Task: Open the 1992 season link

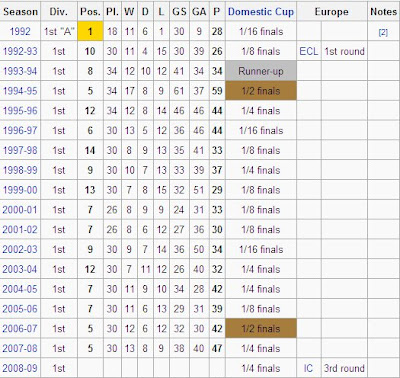Action: (20, 31)
